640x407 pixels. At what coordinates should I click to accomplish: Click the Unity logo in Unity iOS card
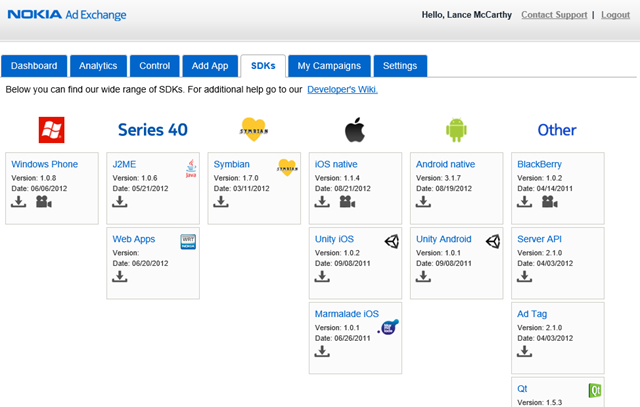[x=392, y=242]
